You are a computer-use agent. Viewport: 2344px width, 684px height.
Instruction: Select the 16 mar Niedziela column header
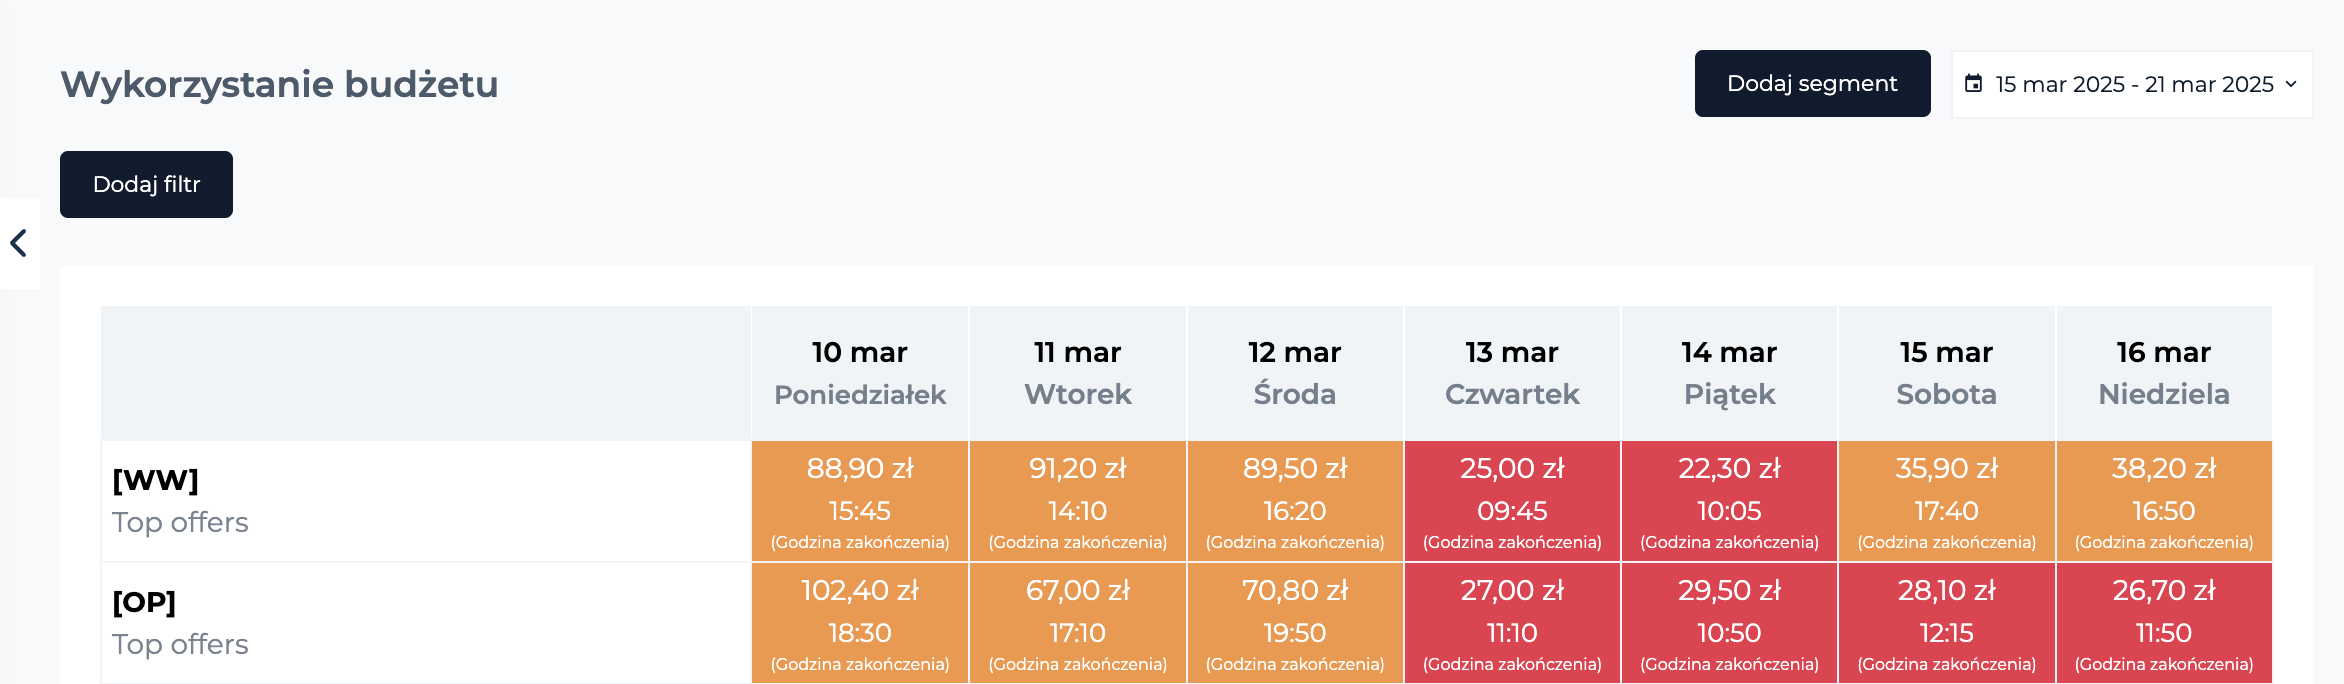(x=2164, y=373)
